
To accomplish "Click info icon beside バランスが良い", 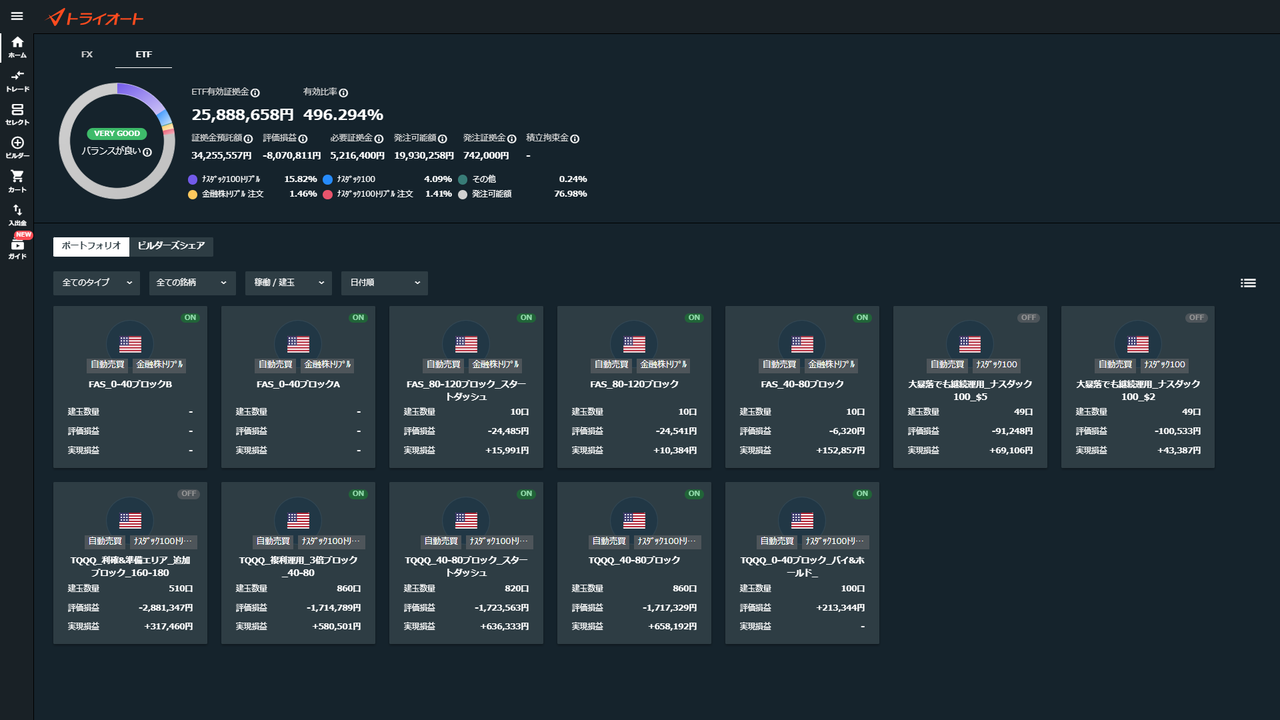I will (x=147, y=152).
